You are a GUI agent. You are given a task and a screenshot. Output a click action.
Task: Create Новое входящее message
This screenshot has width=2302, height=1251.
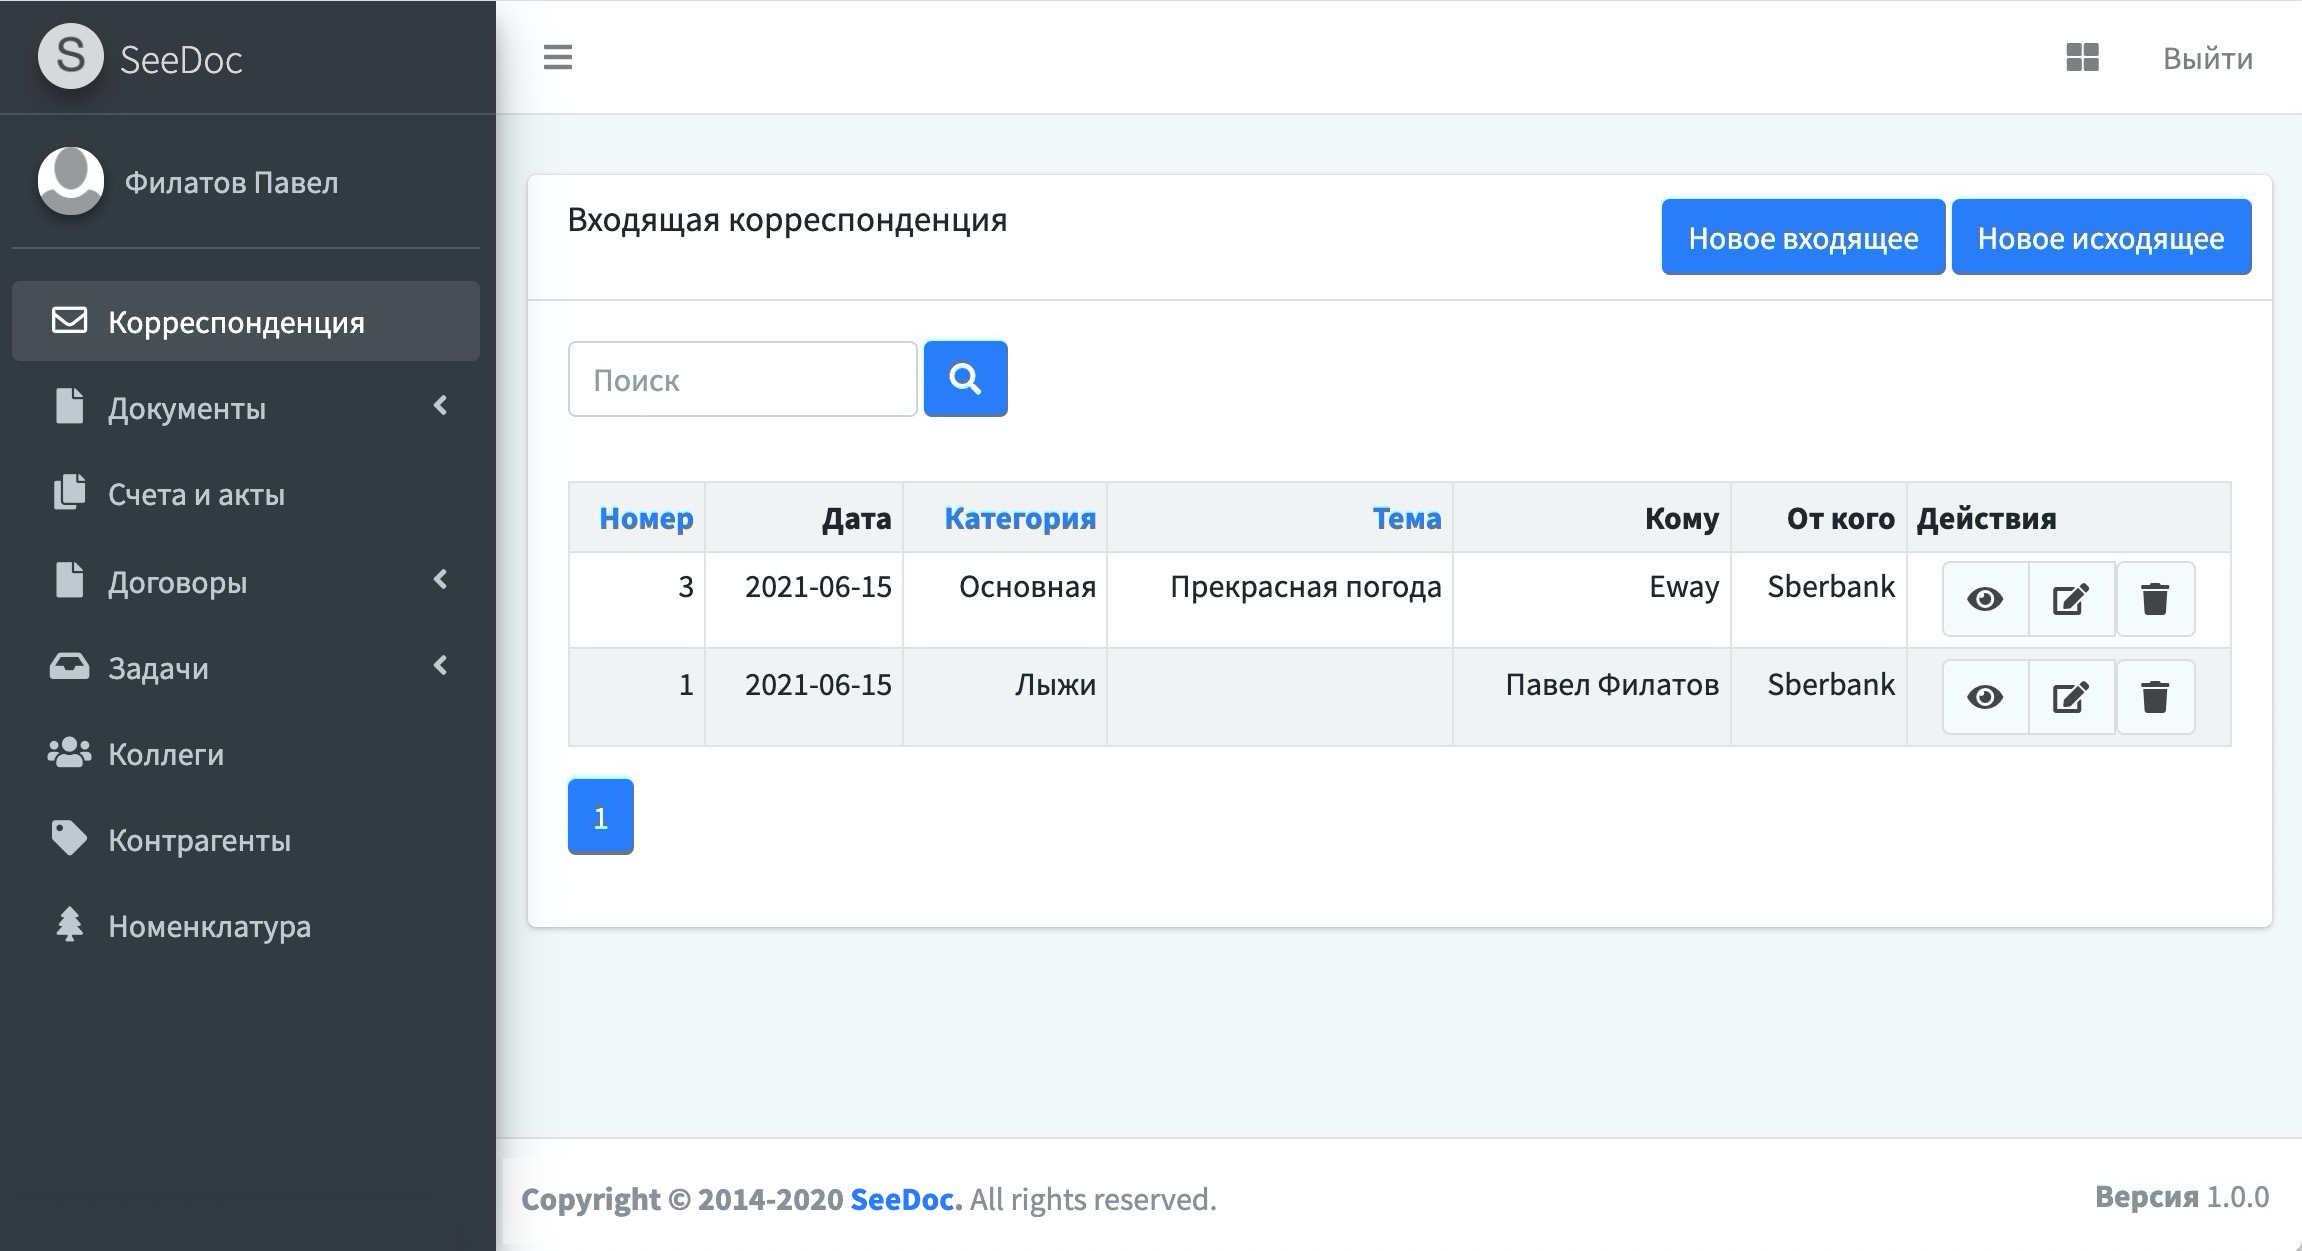[1803, 237]
